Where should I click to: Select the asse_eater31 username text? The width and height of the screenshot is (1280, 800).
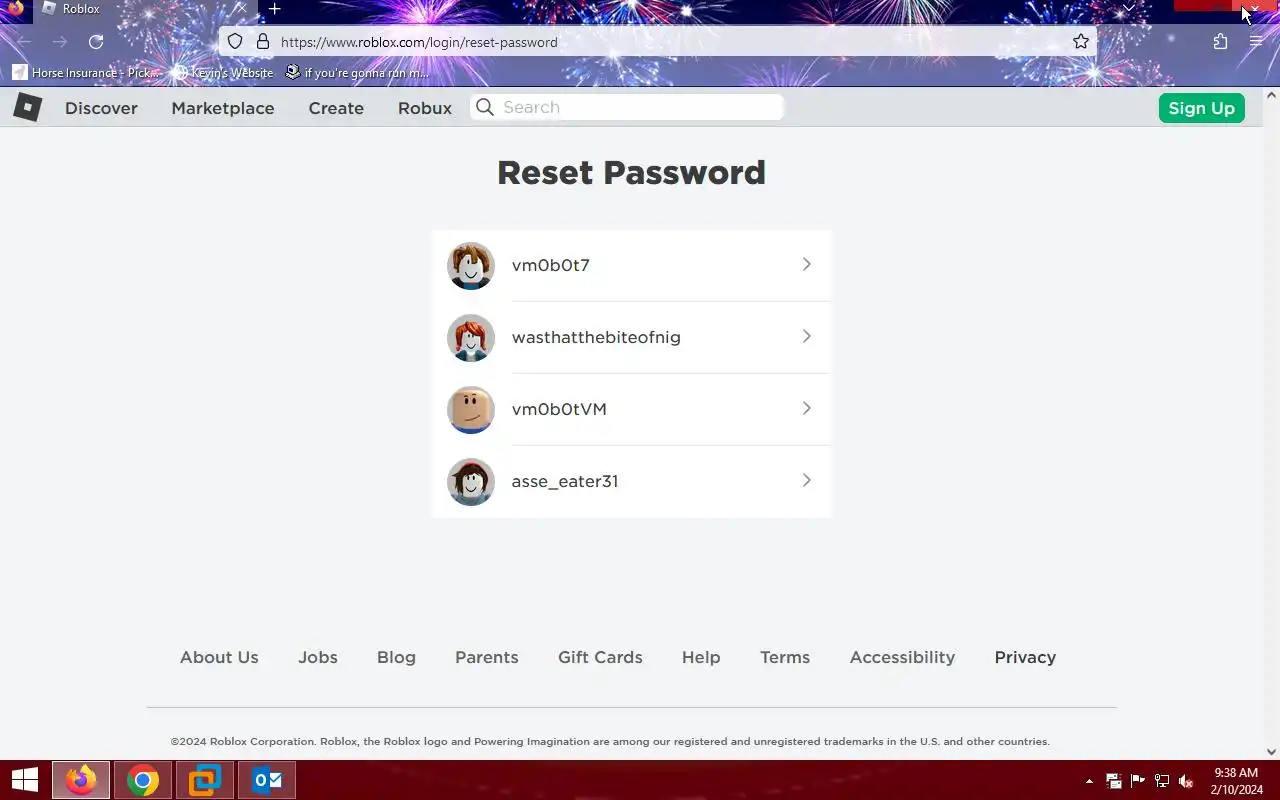click(565, 481)
